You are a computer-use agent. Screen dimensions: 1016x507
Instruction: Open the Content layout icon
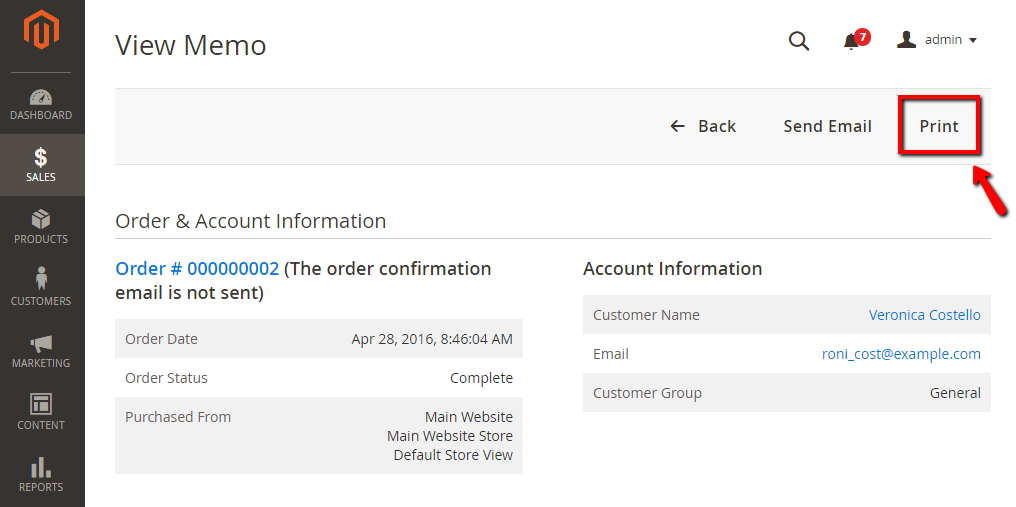[41, 404]
